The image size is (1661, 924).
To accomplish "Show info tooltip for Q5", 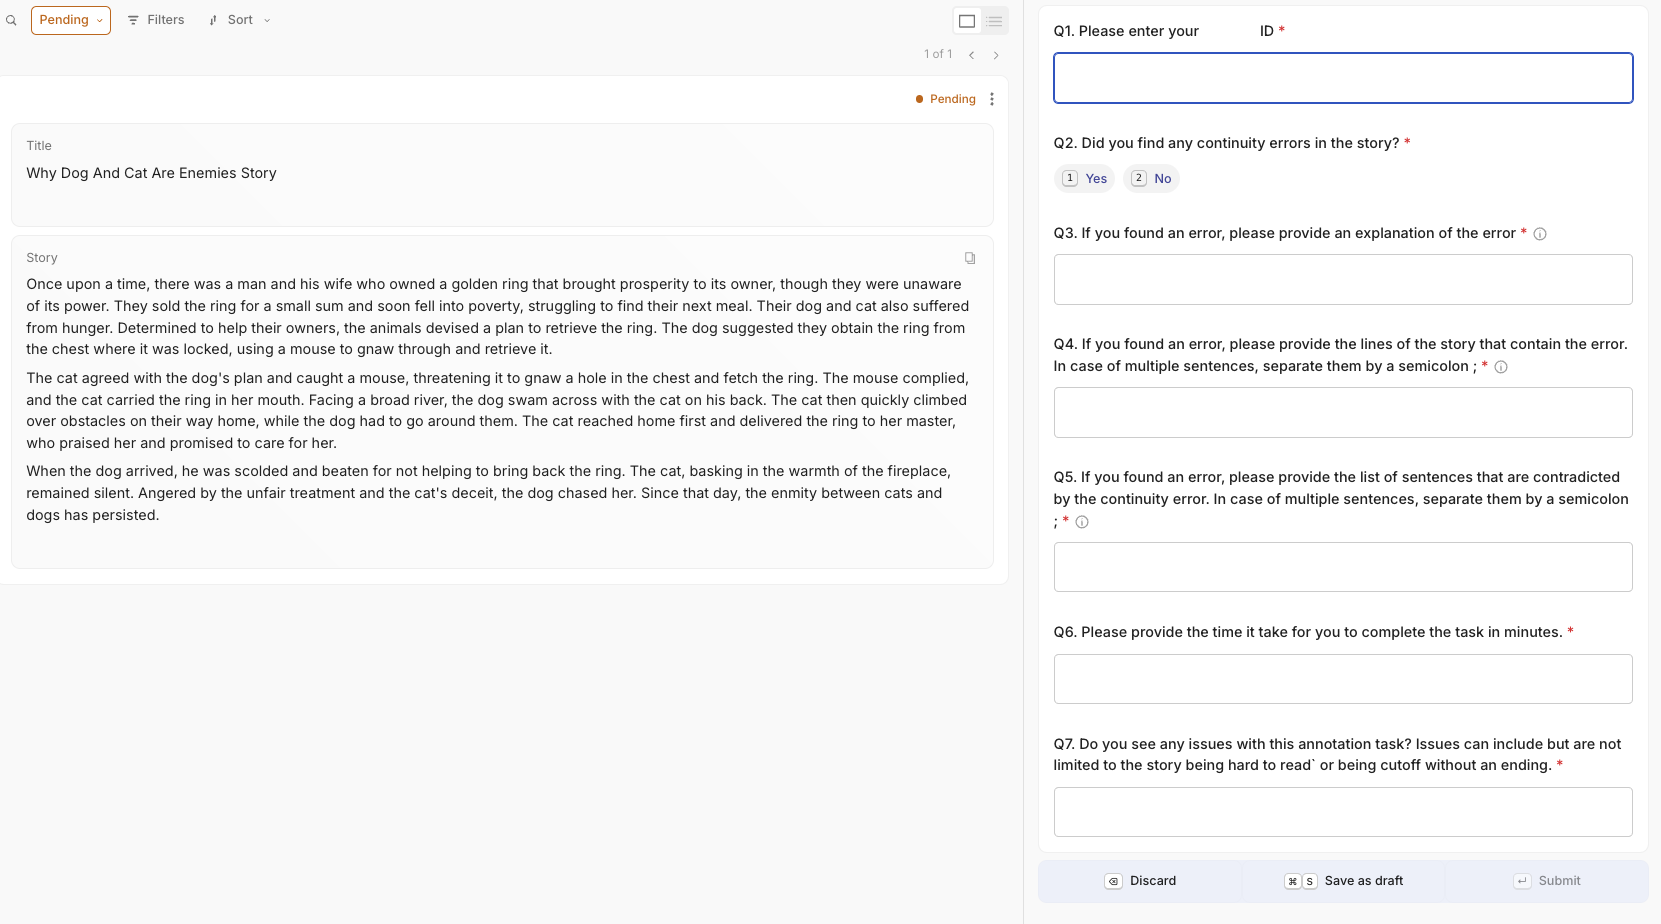I will [x=1082, y=522].
